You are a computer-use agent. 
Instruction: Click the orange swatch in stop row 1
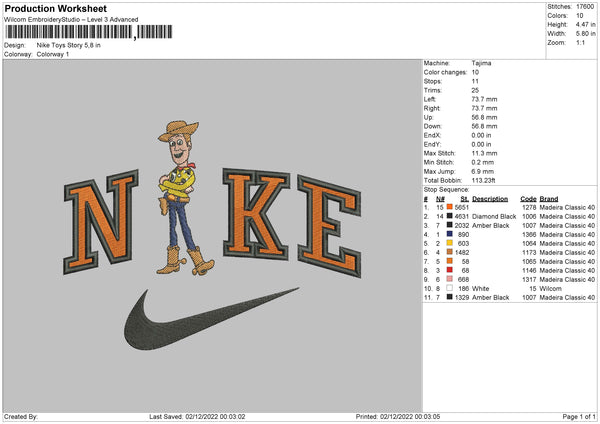(449, 207)
